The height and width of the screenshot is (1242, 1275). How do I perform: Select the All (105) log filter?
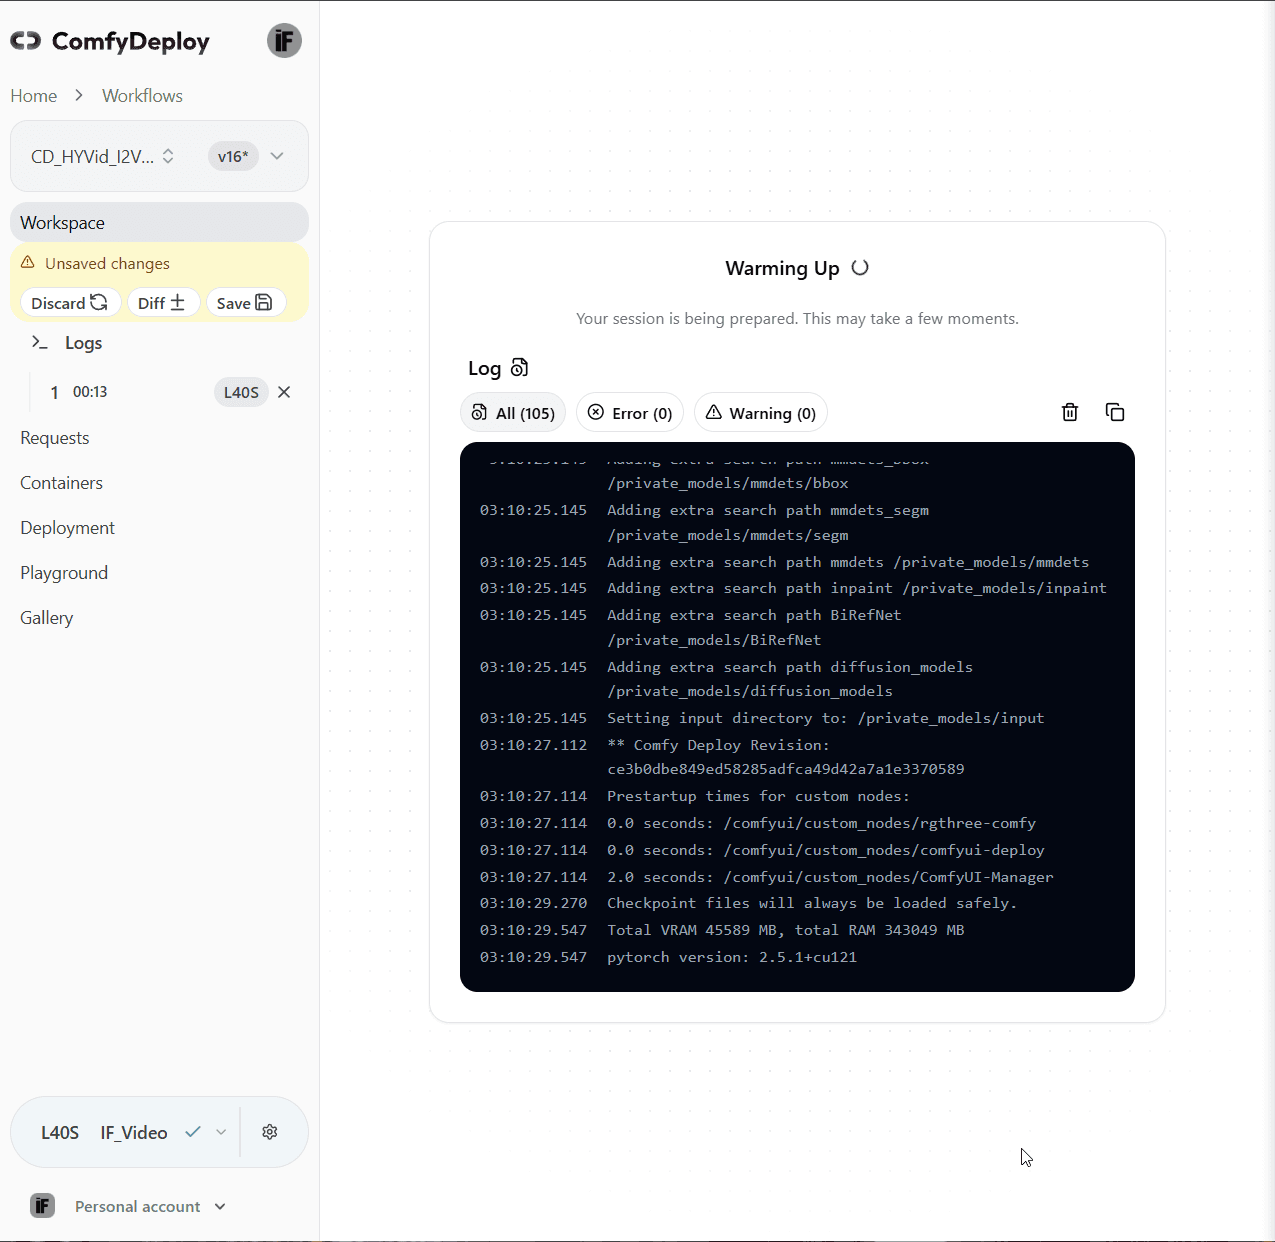click(x=512, y=412)
